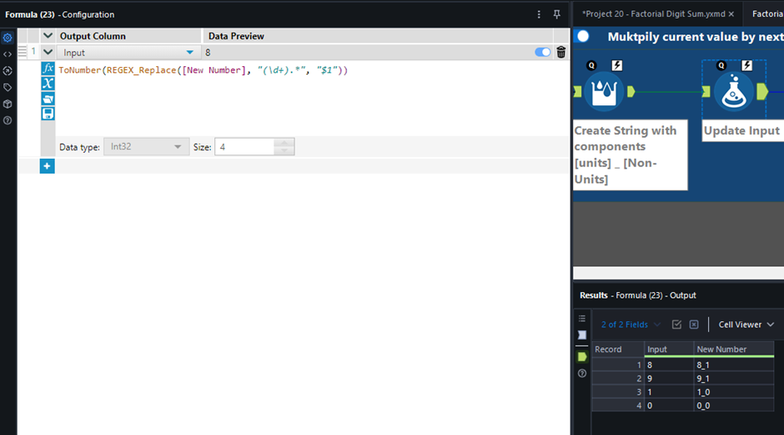Show Results messages list icon
The height and width of the screenshot is (435, 784).
(x=582, y=318)
